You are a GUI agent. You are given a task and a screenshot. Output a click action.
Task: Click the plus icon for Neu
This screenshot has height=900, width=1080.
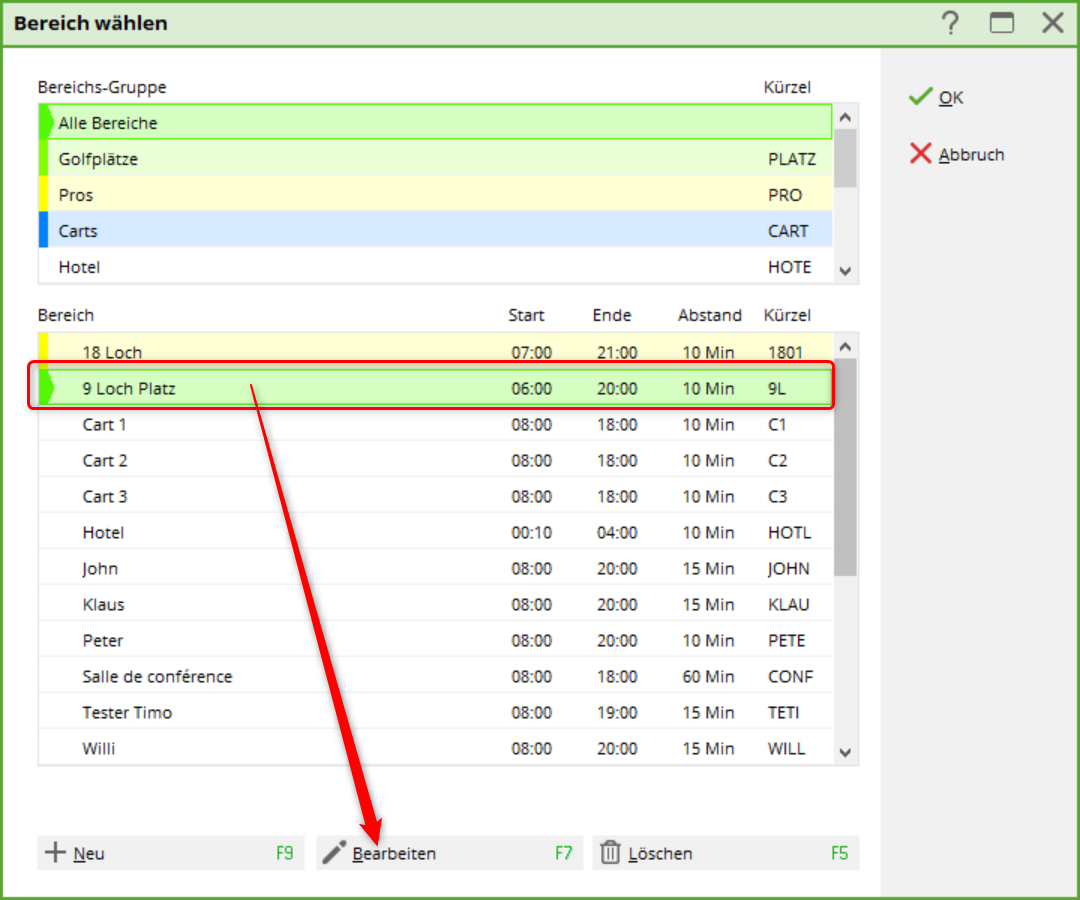pyautogui.click(x=55, y=853)
